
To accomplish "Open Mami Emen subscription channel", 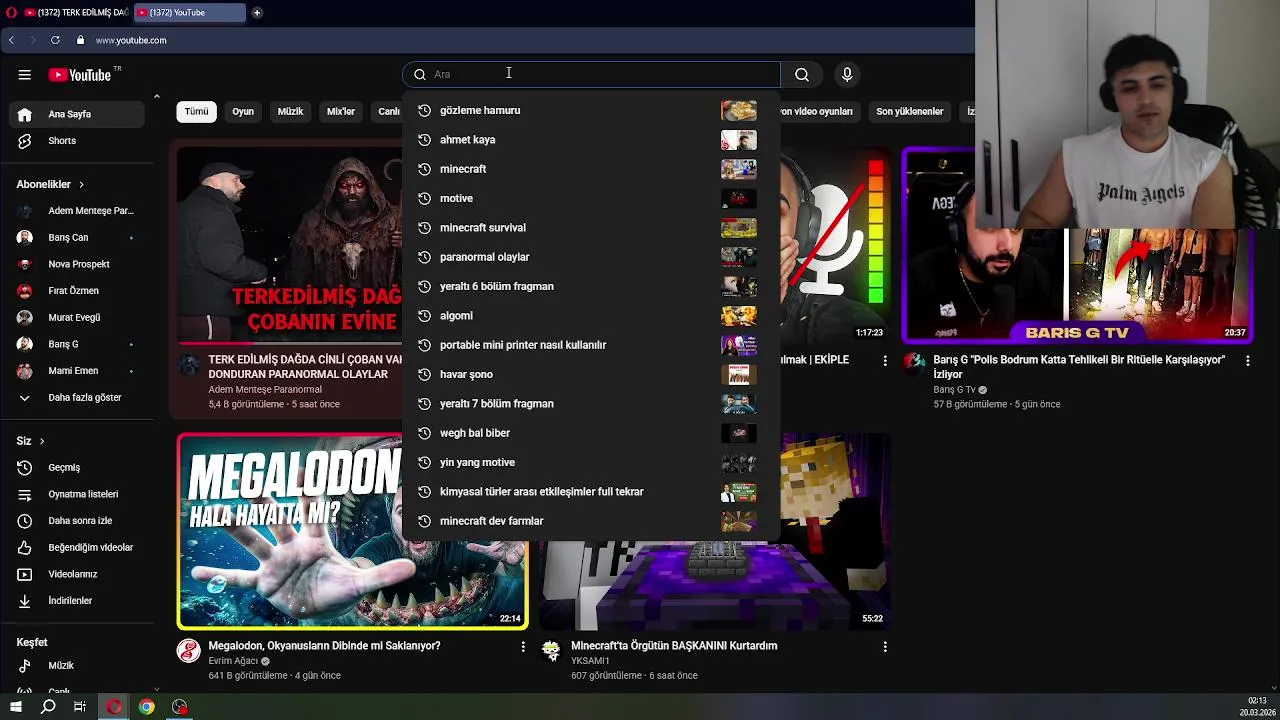I will point(76,371).
